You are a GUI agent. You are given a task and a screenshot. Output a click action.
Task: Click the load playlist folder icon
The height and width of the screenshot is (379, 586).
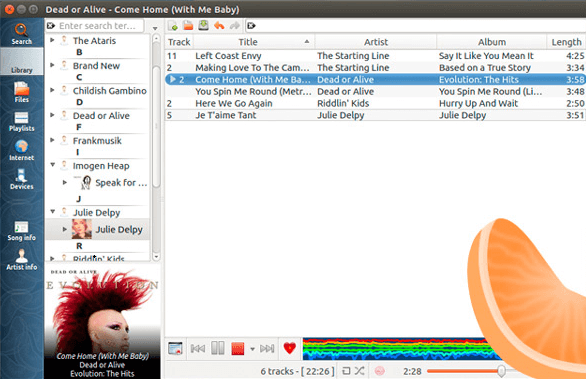[188, 25]
